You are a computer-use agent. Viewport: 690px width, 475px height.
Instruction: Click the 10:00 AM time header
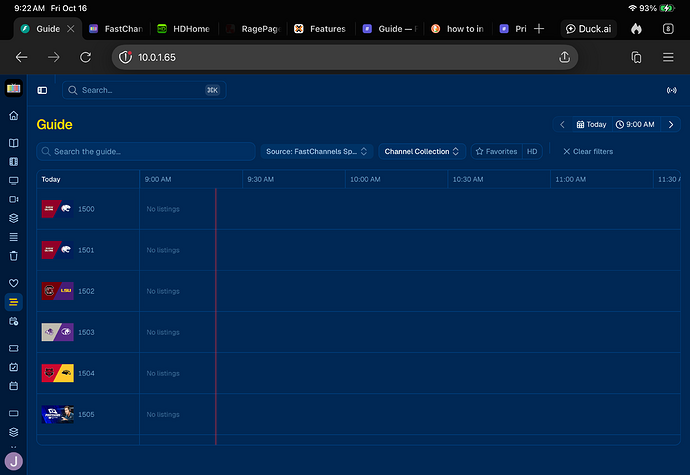(365, 179)
